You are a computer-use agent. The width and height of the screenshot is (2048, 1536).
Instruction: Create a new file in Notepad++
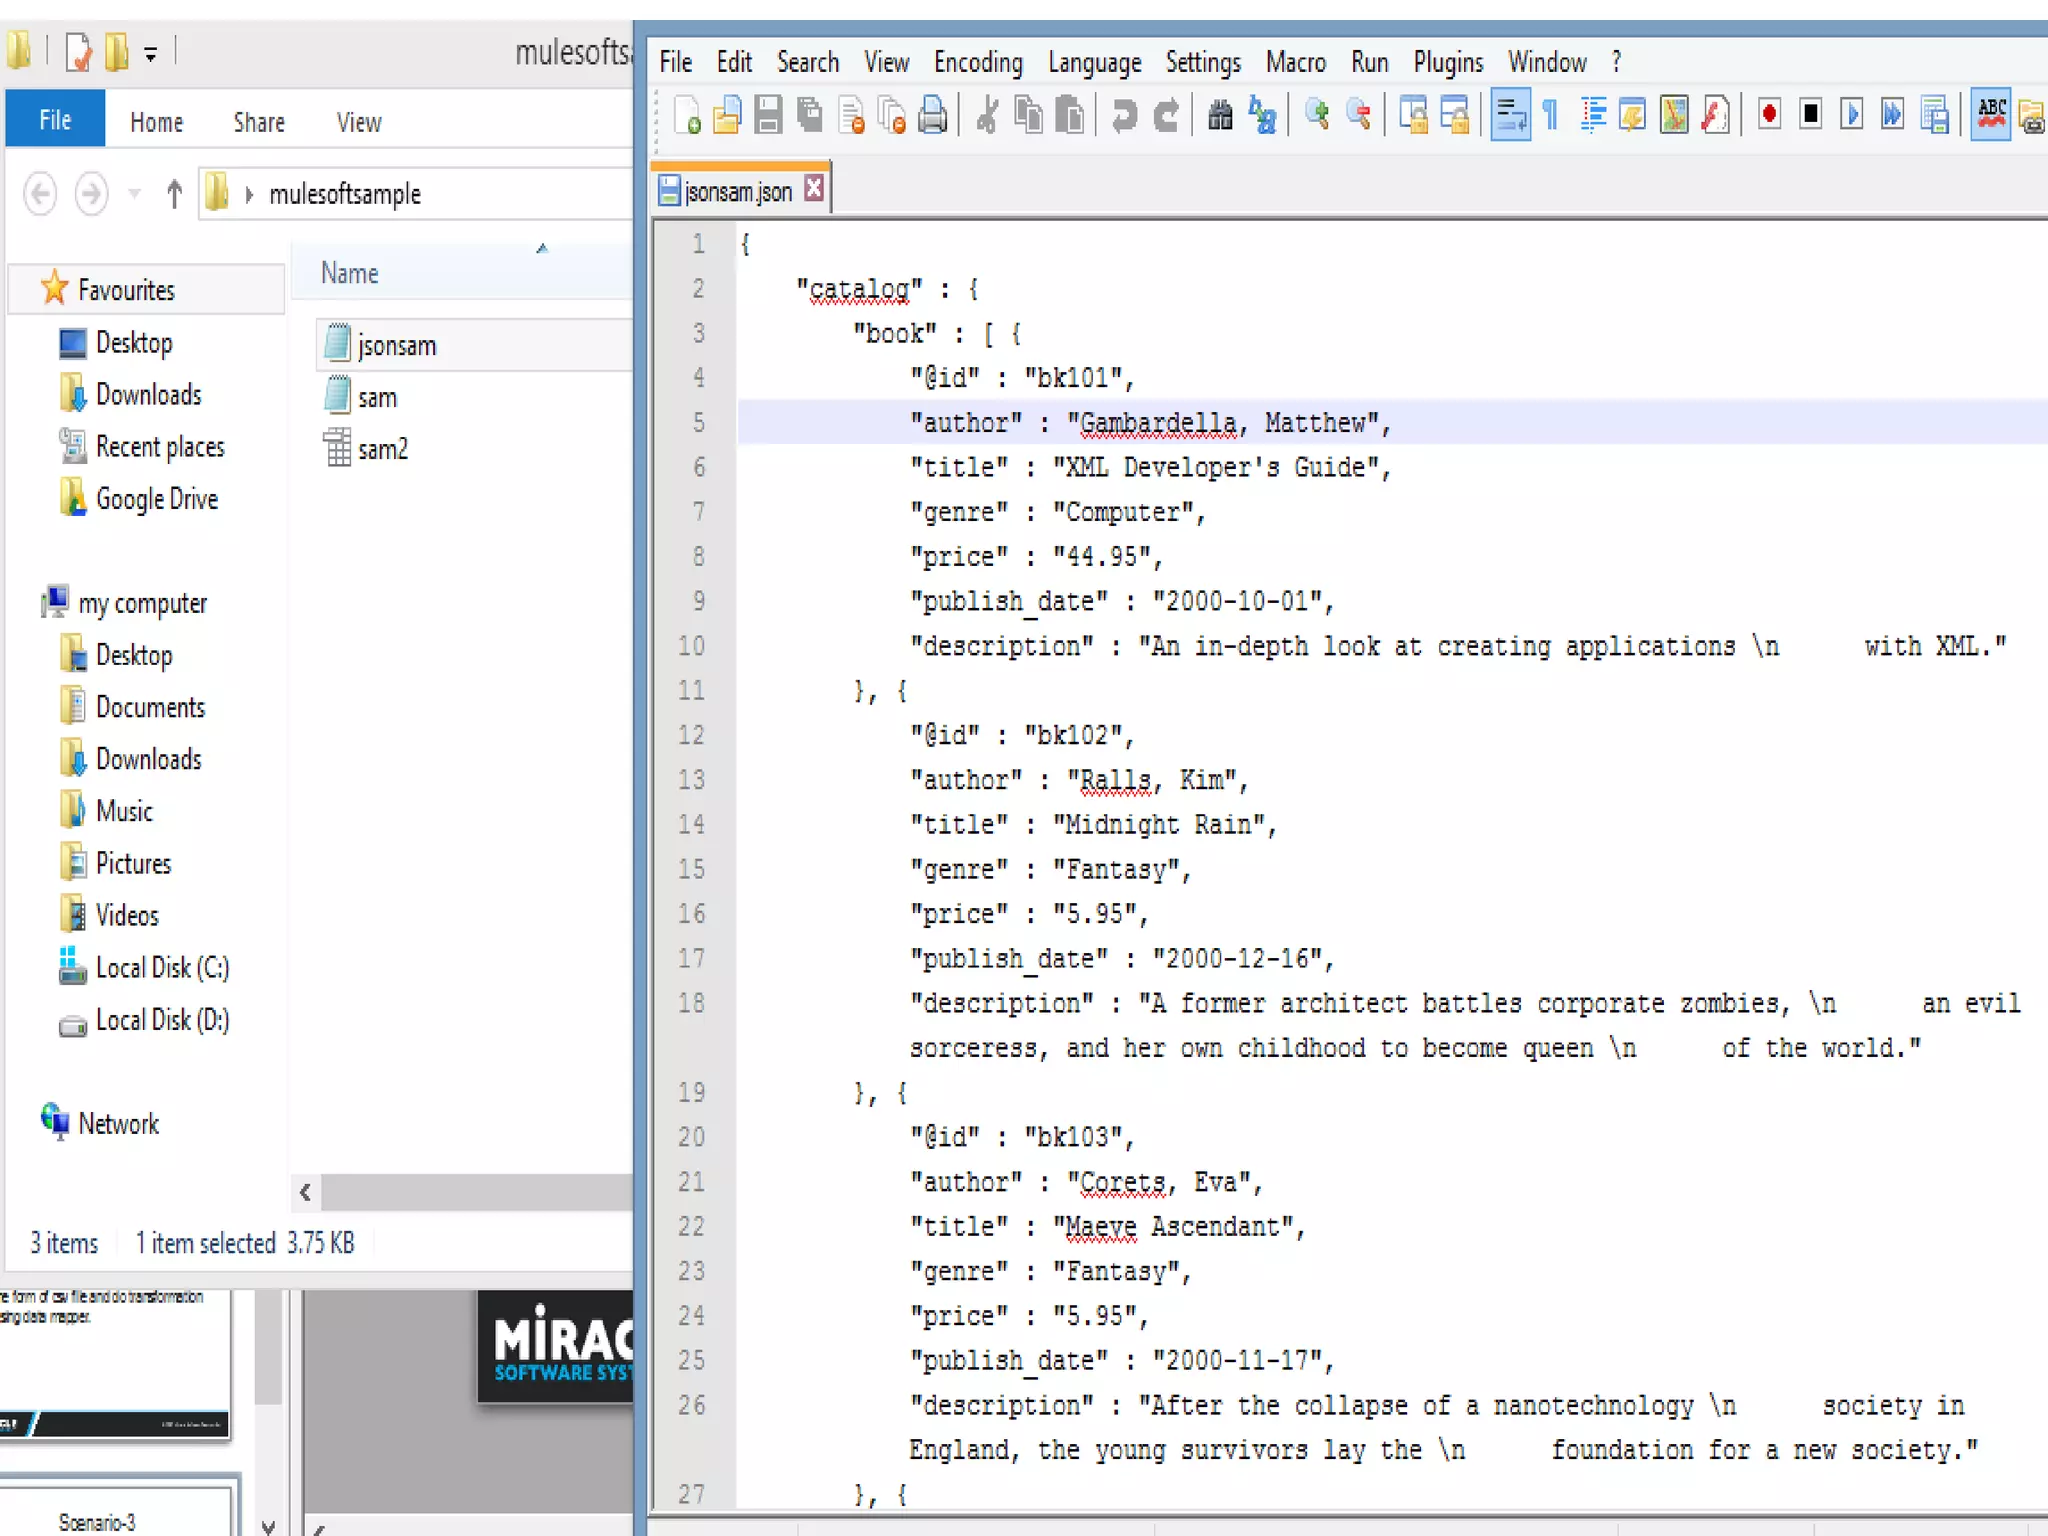click(x=688, y=115)
